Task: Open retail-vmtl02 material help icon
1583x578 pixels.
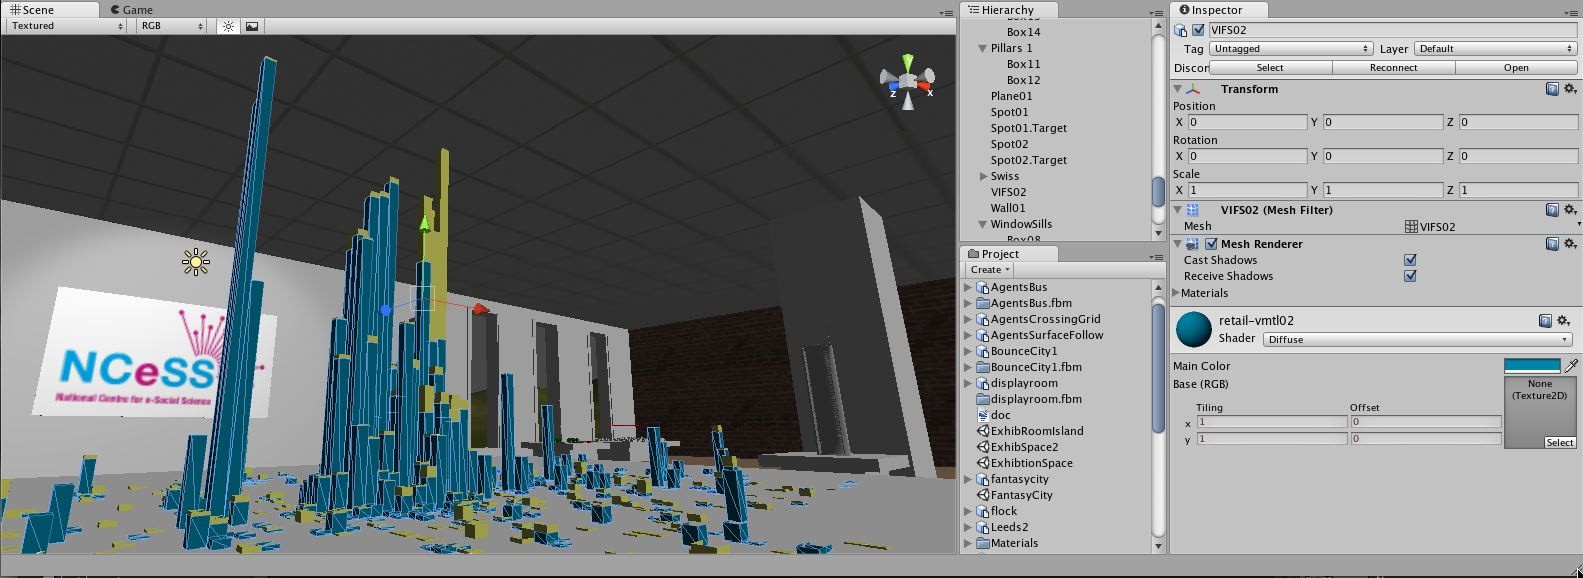Action: [x=1545, y=321]
